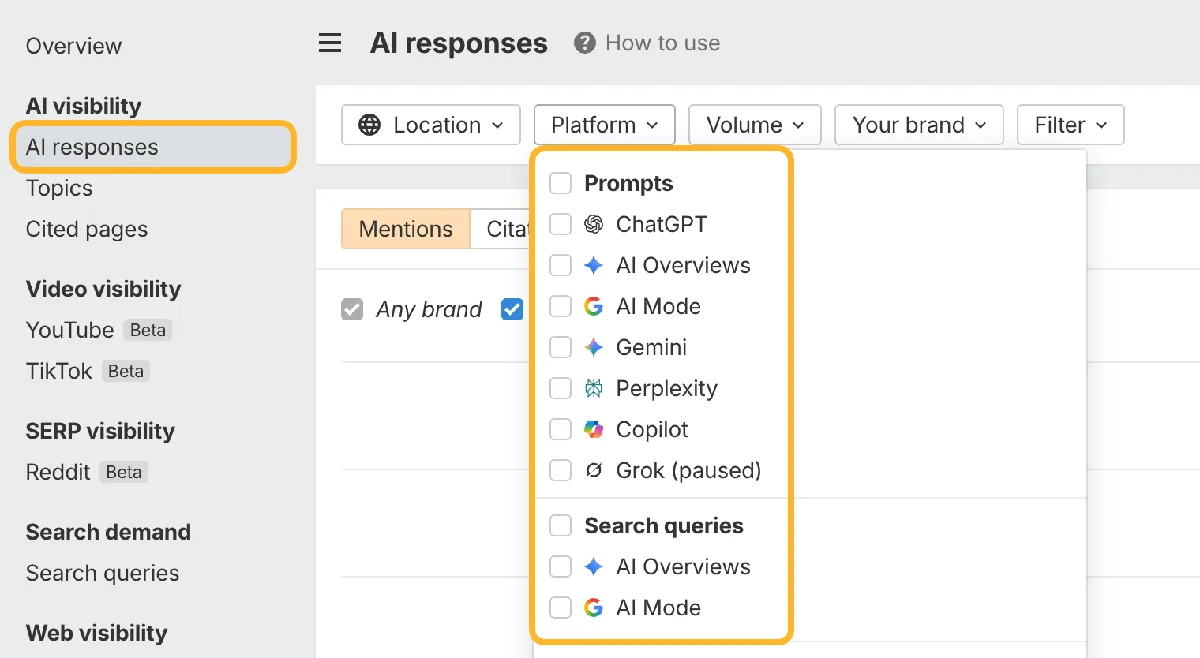Screen dimensions: 1200x658
Task: Click Google AI Mode icon under Search queries
Action: click(594, 608)
